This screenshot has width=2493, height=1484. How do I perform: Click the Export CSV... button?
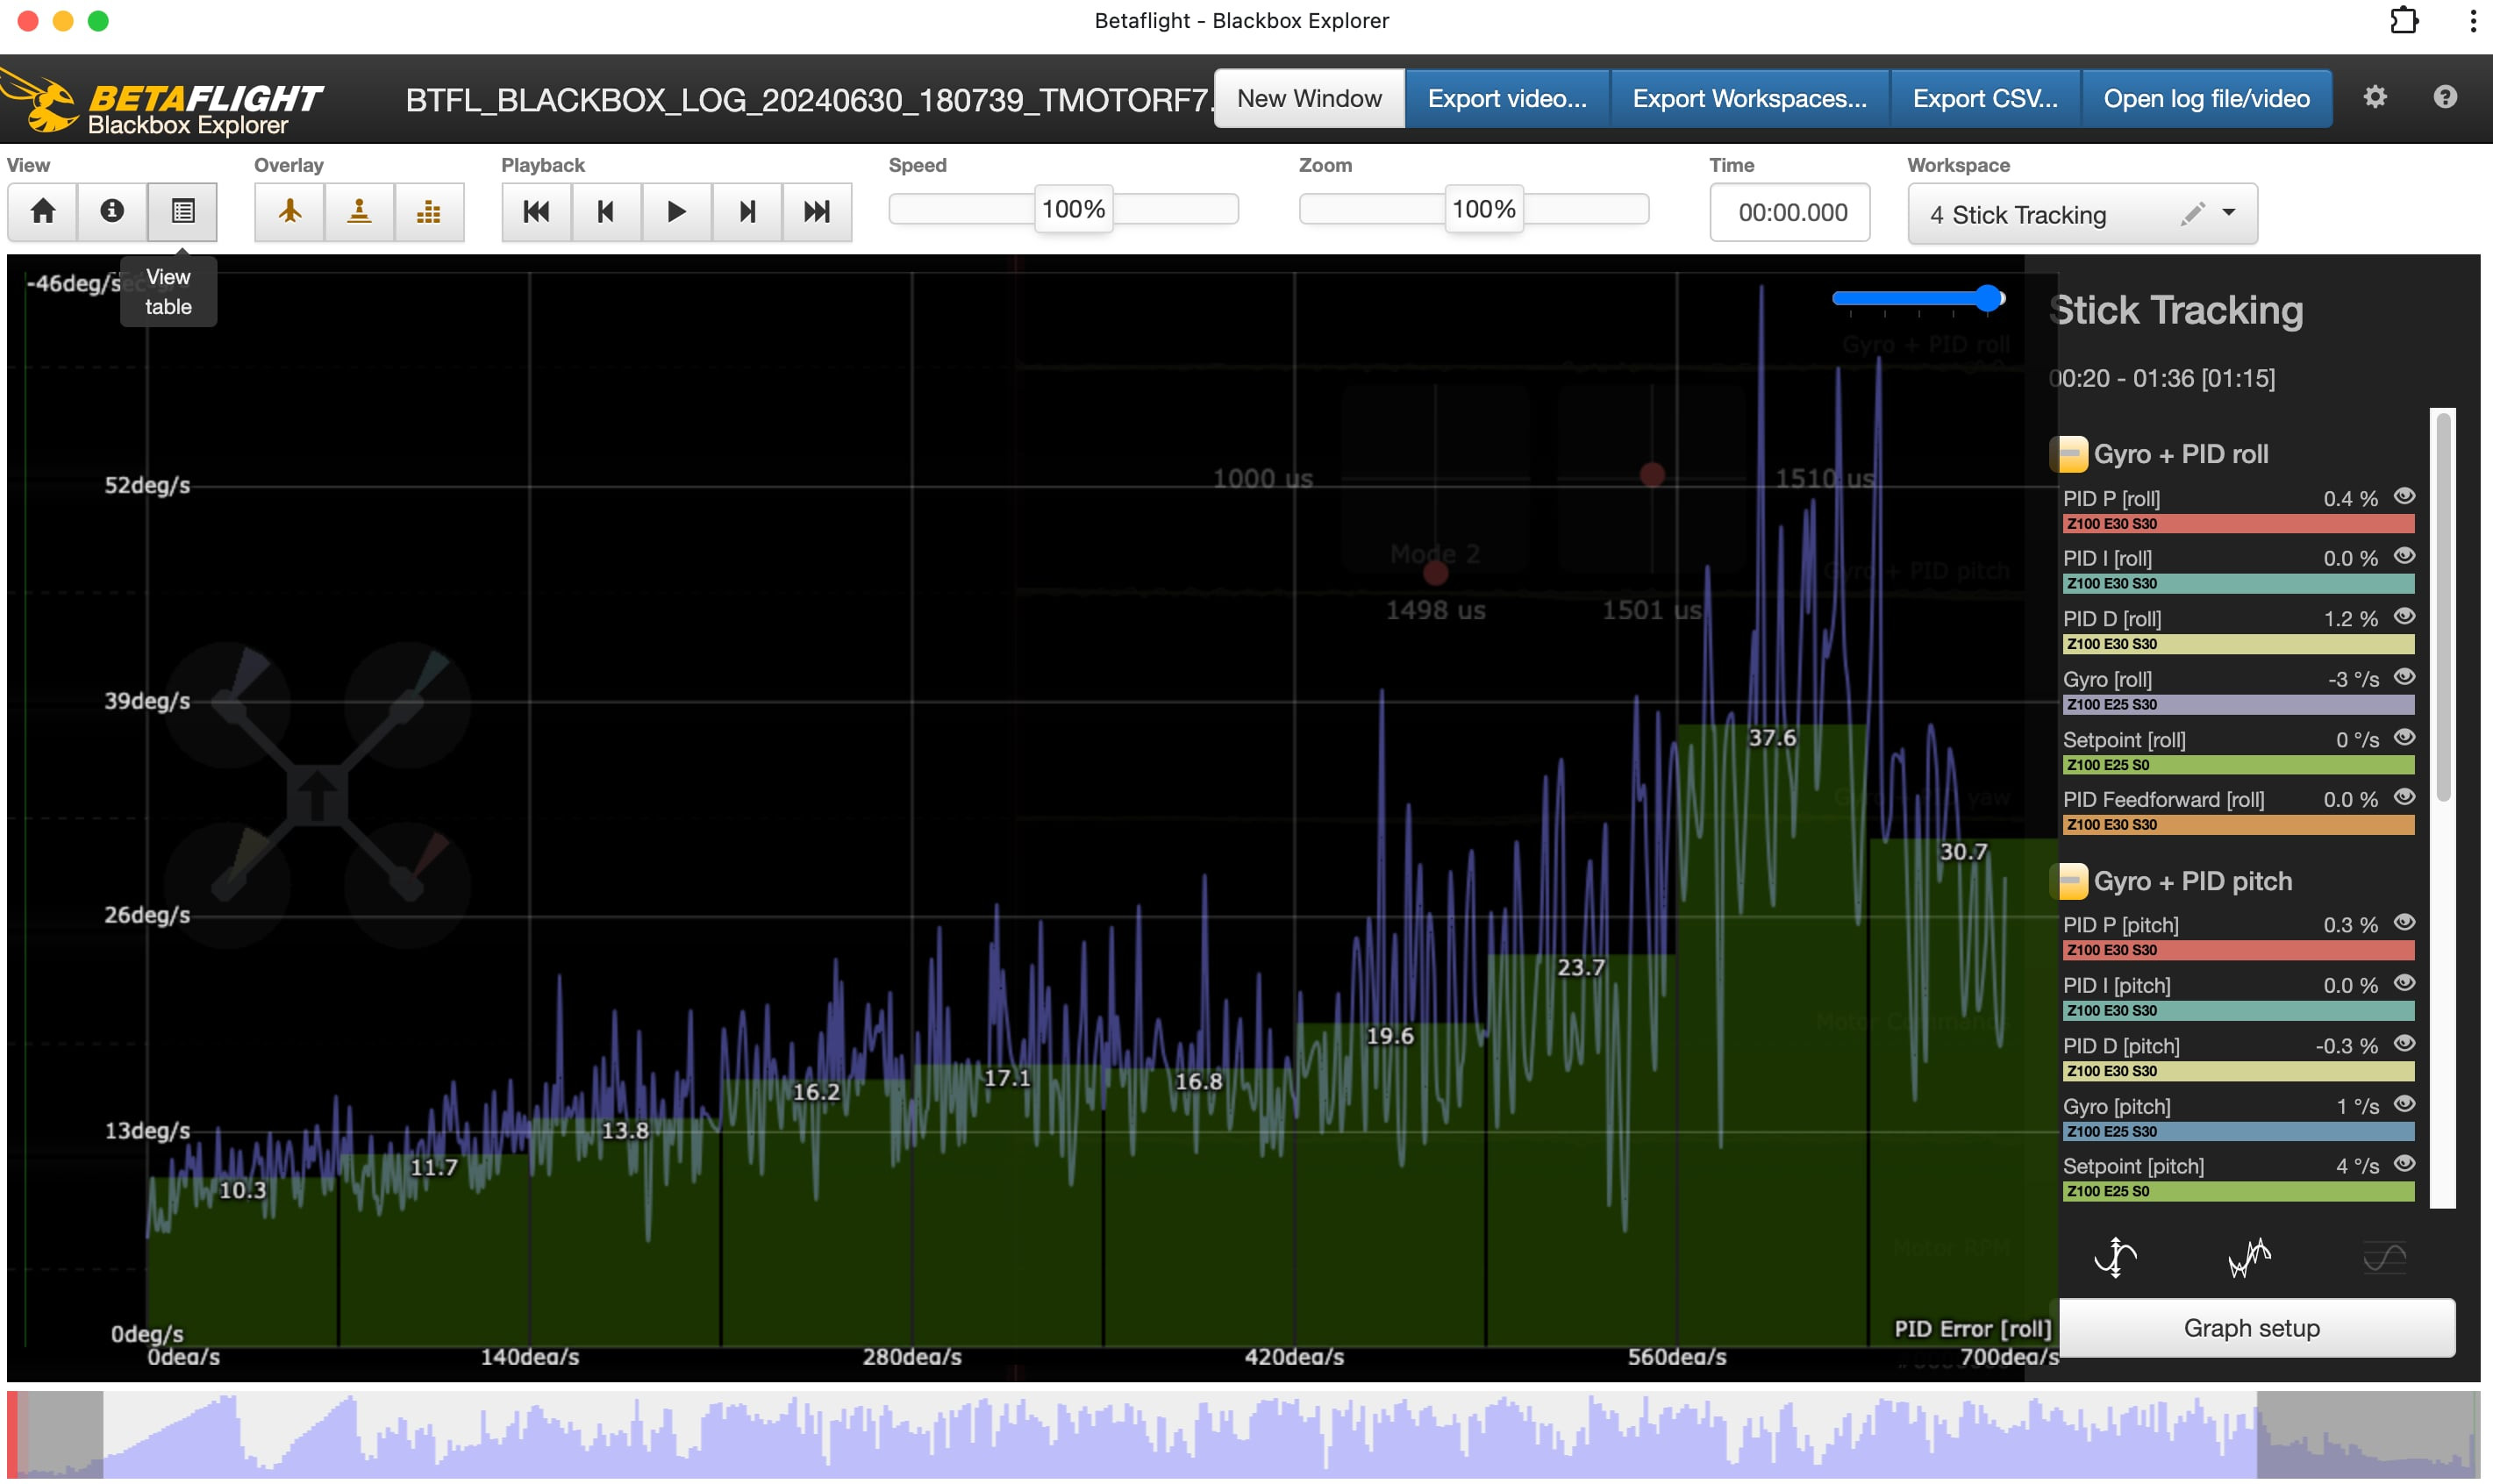point(1985,98)
